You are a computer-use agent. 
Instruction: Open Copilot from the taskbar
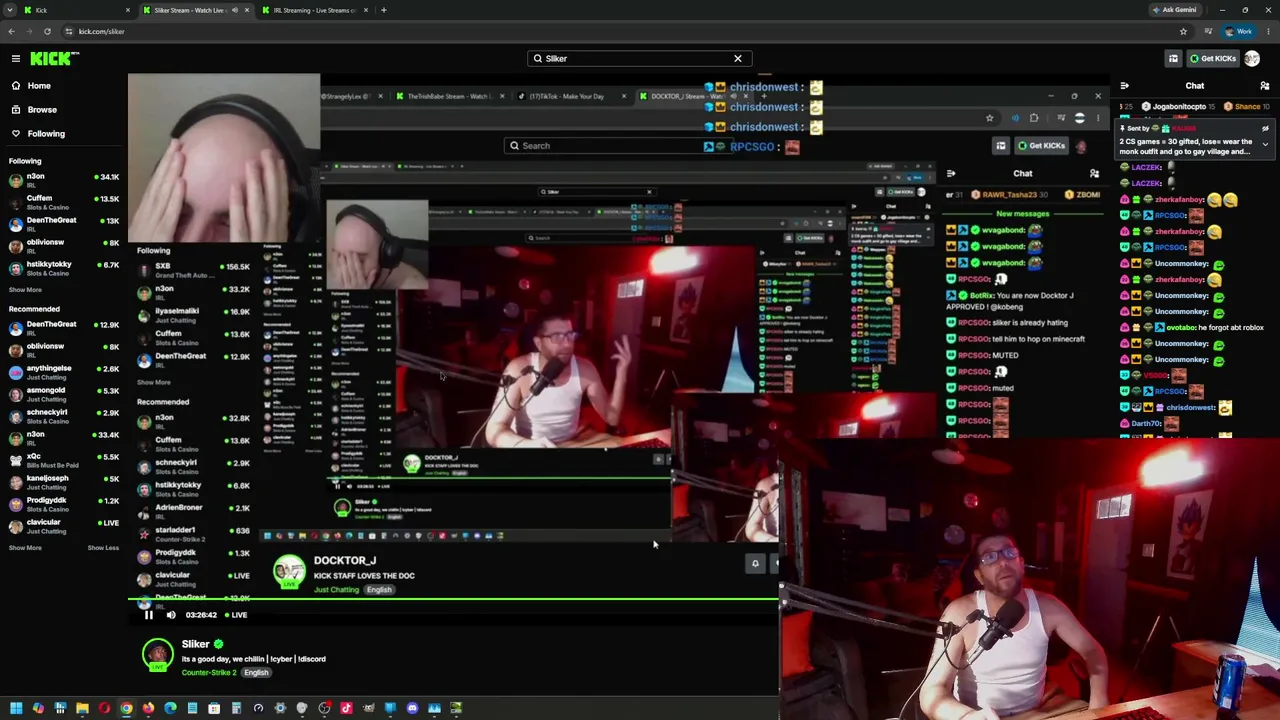(x=38, y=708)
